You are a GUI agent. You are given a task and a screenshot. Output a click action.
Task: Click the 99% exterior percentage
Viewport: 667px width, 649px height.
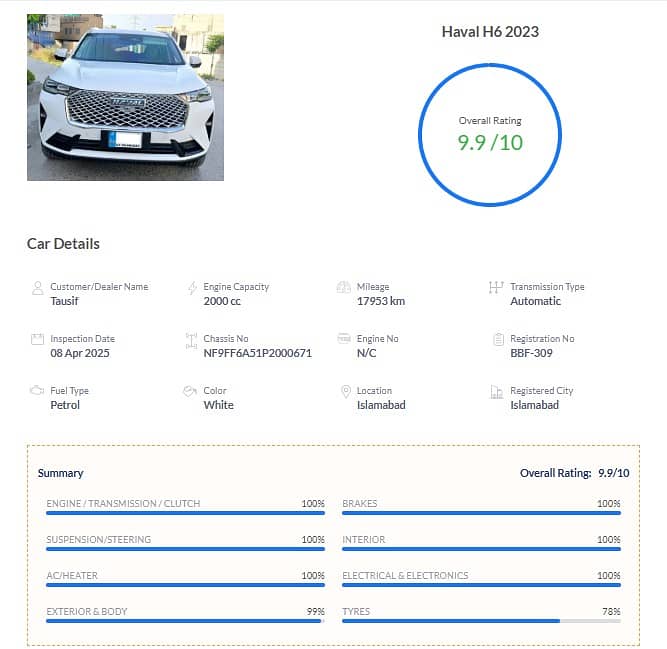pyautogui.click(x=316, y=612)
